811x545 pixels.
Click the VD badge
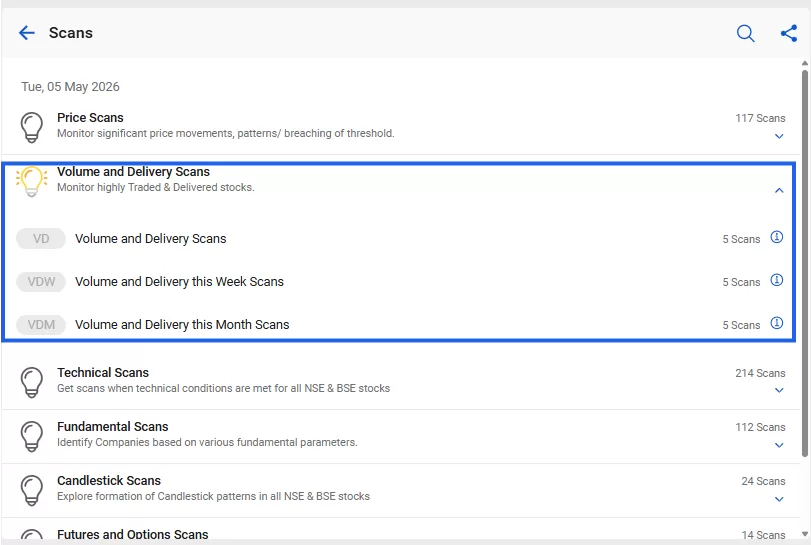click(x=41, y=238)
